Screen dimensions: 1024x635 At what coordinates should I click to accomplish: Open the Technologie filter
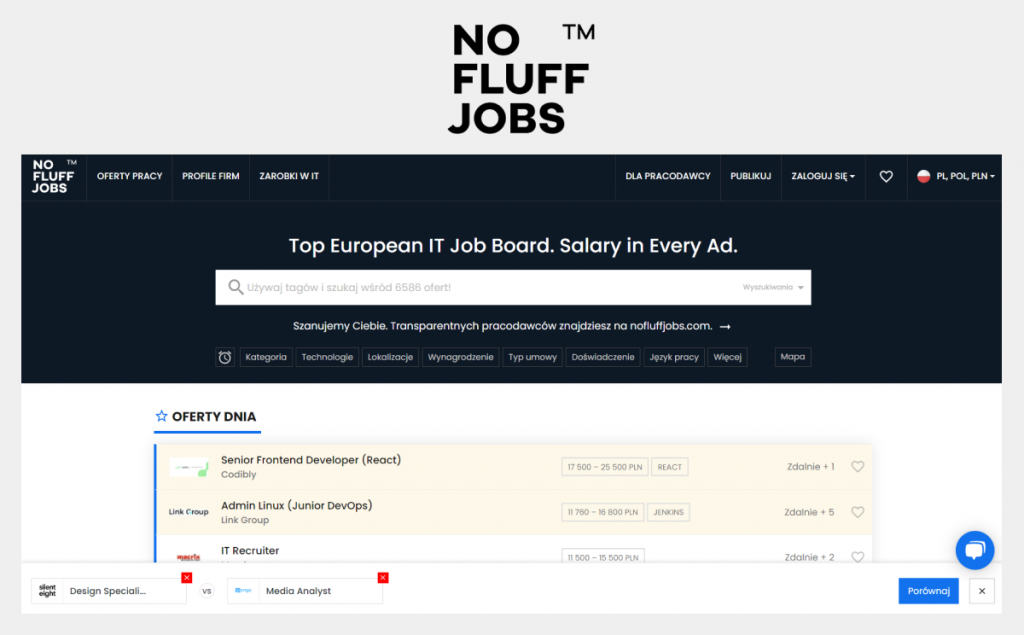click(327, 357)
